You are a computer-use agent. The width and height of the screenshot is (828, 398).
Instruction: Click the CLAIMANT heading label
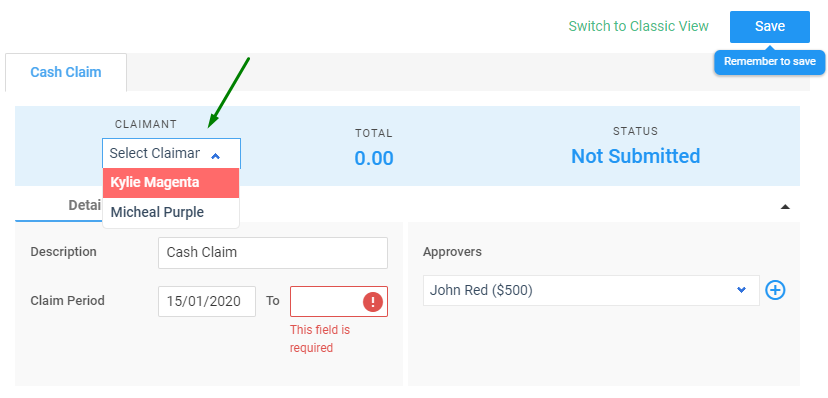146,124
